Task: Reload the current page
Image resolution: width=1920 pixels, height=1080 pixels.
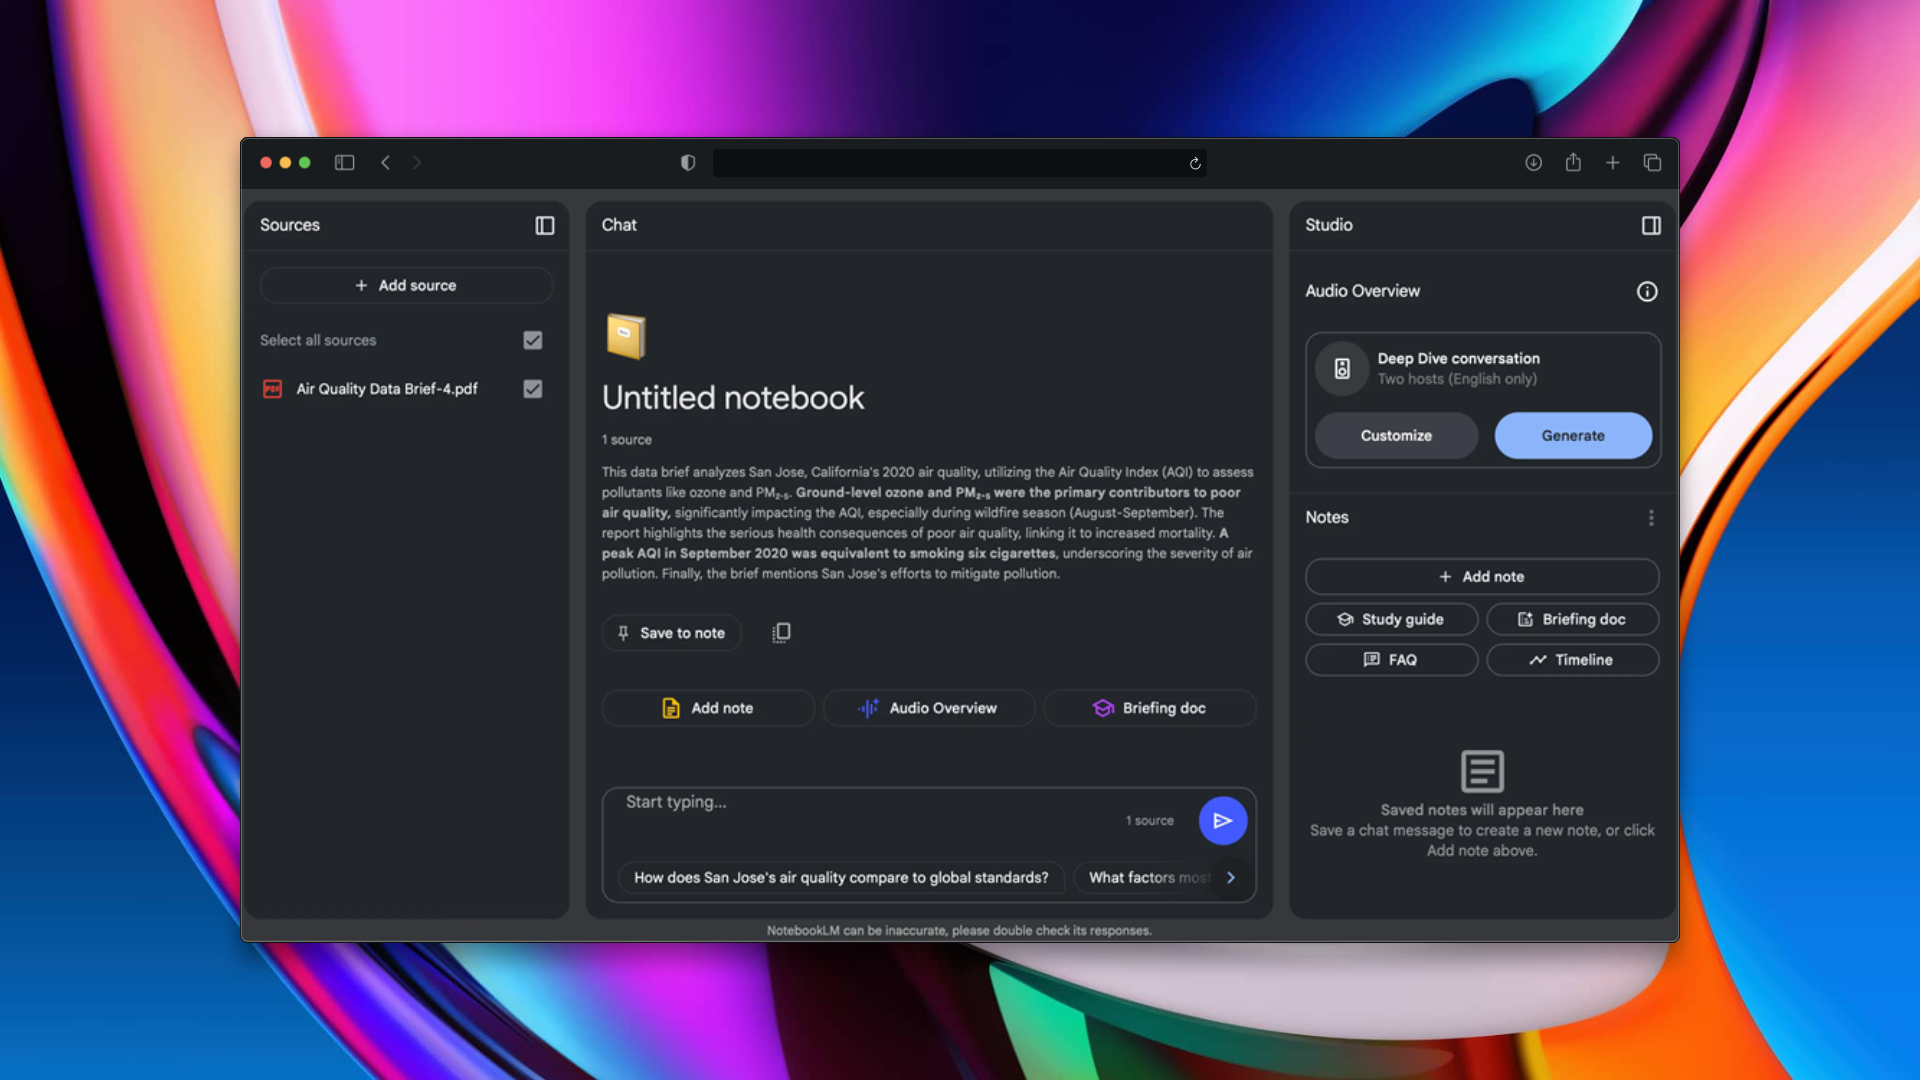Action: [x=1194, y=163]
